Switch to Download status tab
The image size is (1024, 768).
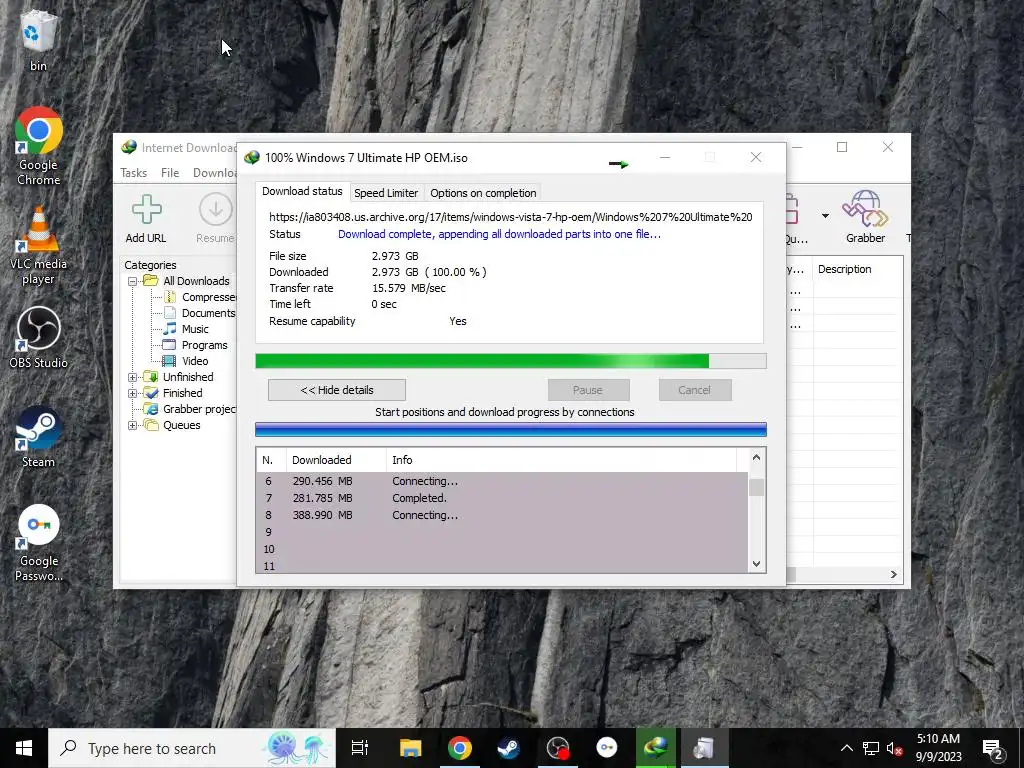(x=302, y=191)
